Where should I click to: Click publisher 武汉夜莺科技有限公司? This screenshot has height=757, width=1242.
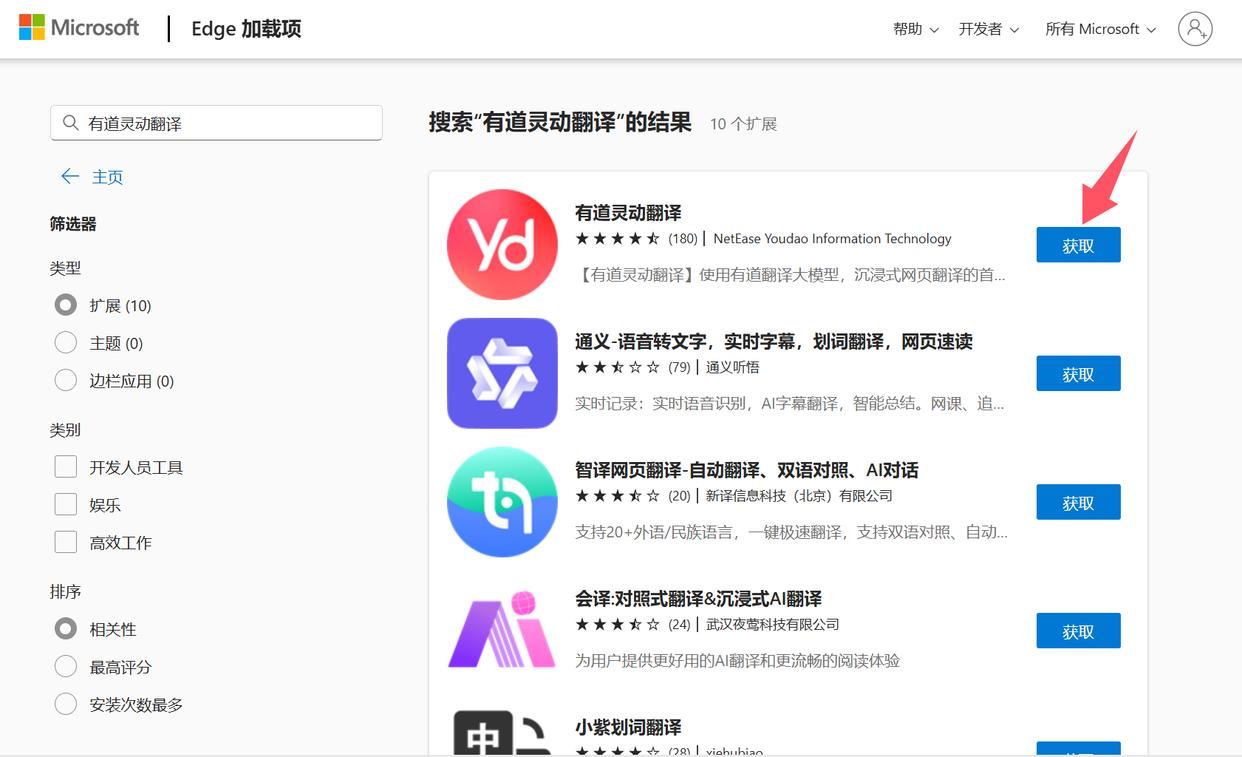(773, 624)
